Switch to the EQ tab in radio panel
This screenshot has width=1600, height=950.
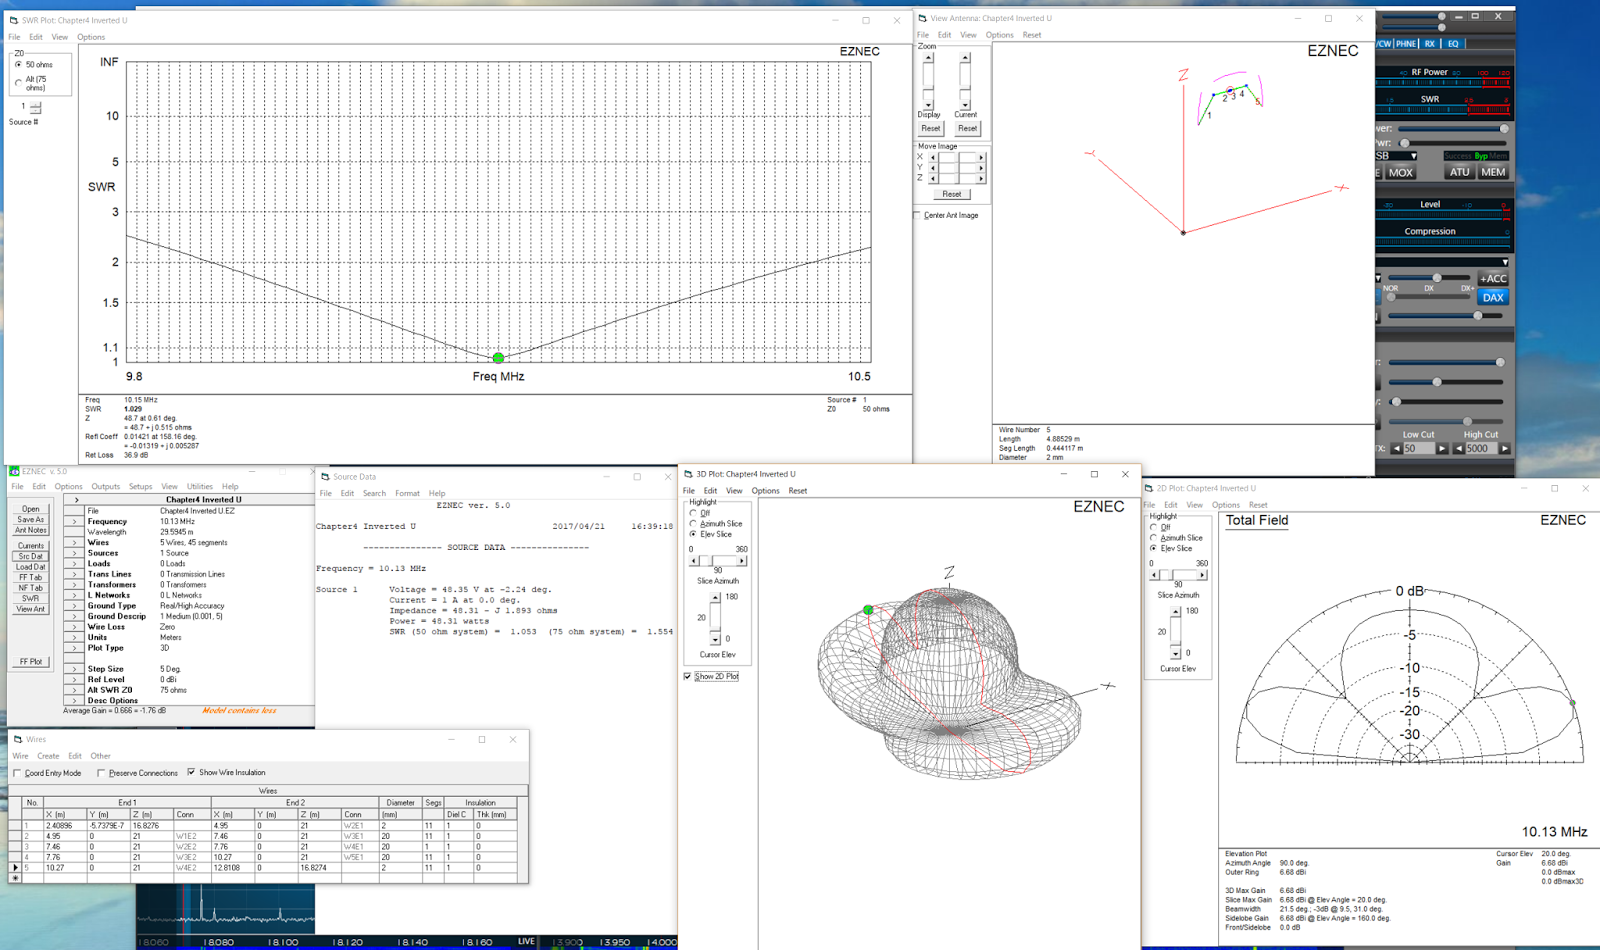tap(1453, 43)
